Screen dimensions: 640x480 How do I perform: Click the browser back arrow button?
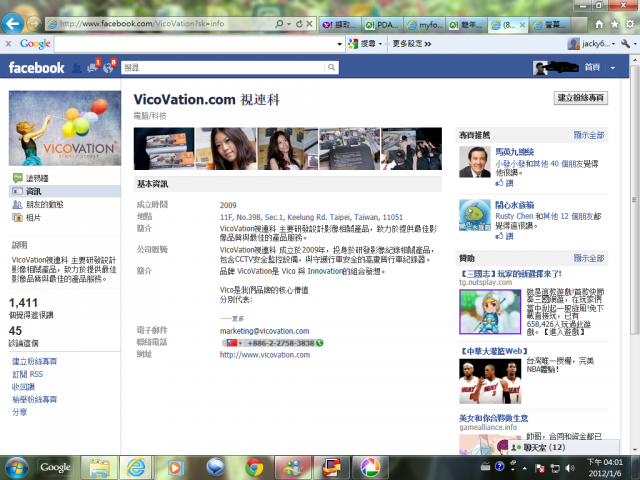tap(12, 24)
